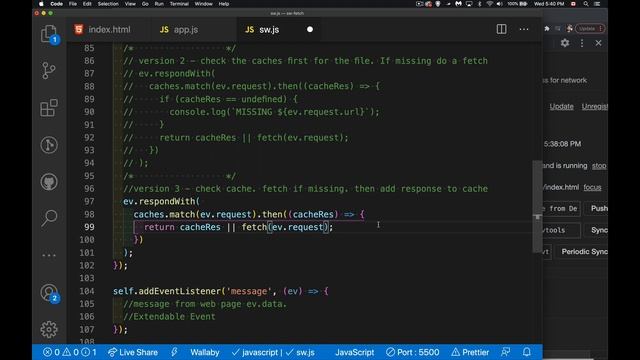Viewport: 640px width, 360px height.
Task: Open the Extensions view
Action: 49,108
